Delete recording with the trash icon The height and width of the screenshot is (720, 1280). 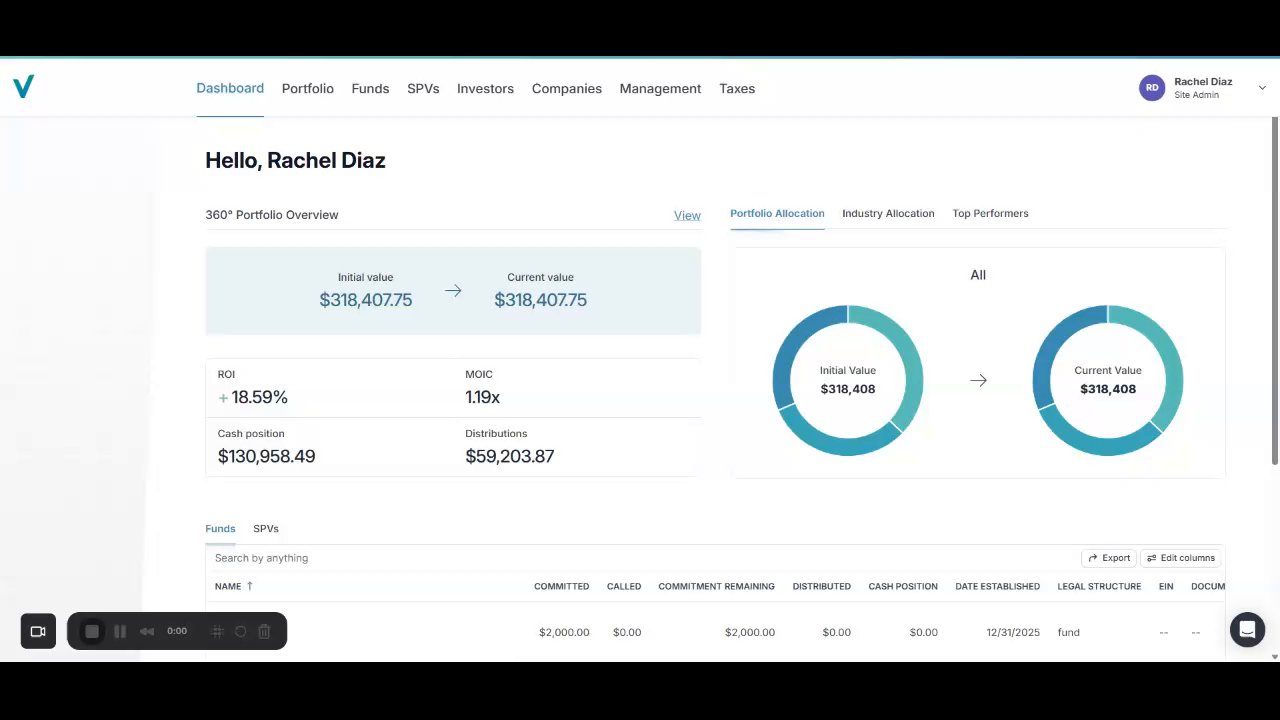coord(264,631)
